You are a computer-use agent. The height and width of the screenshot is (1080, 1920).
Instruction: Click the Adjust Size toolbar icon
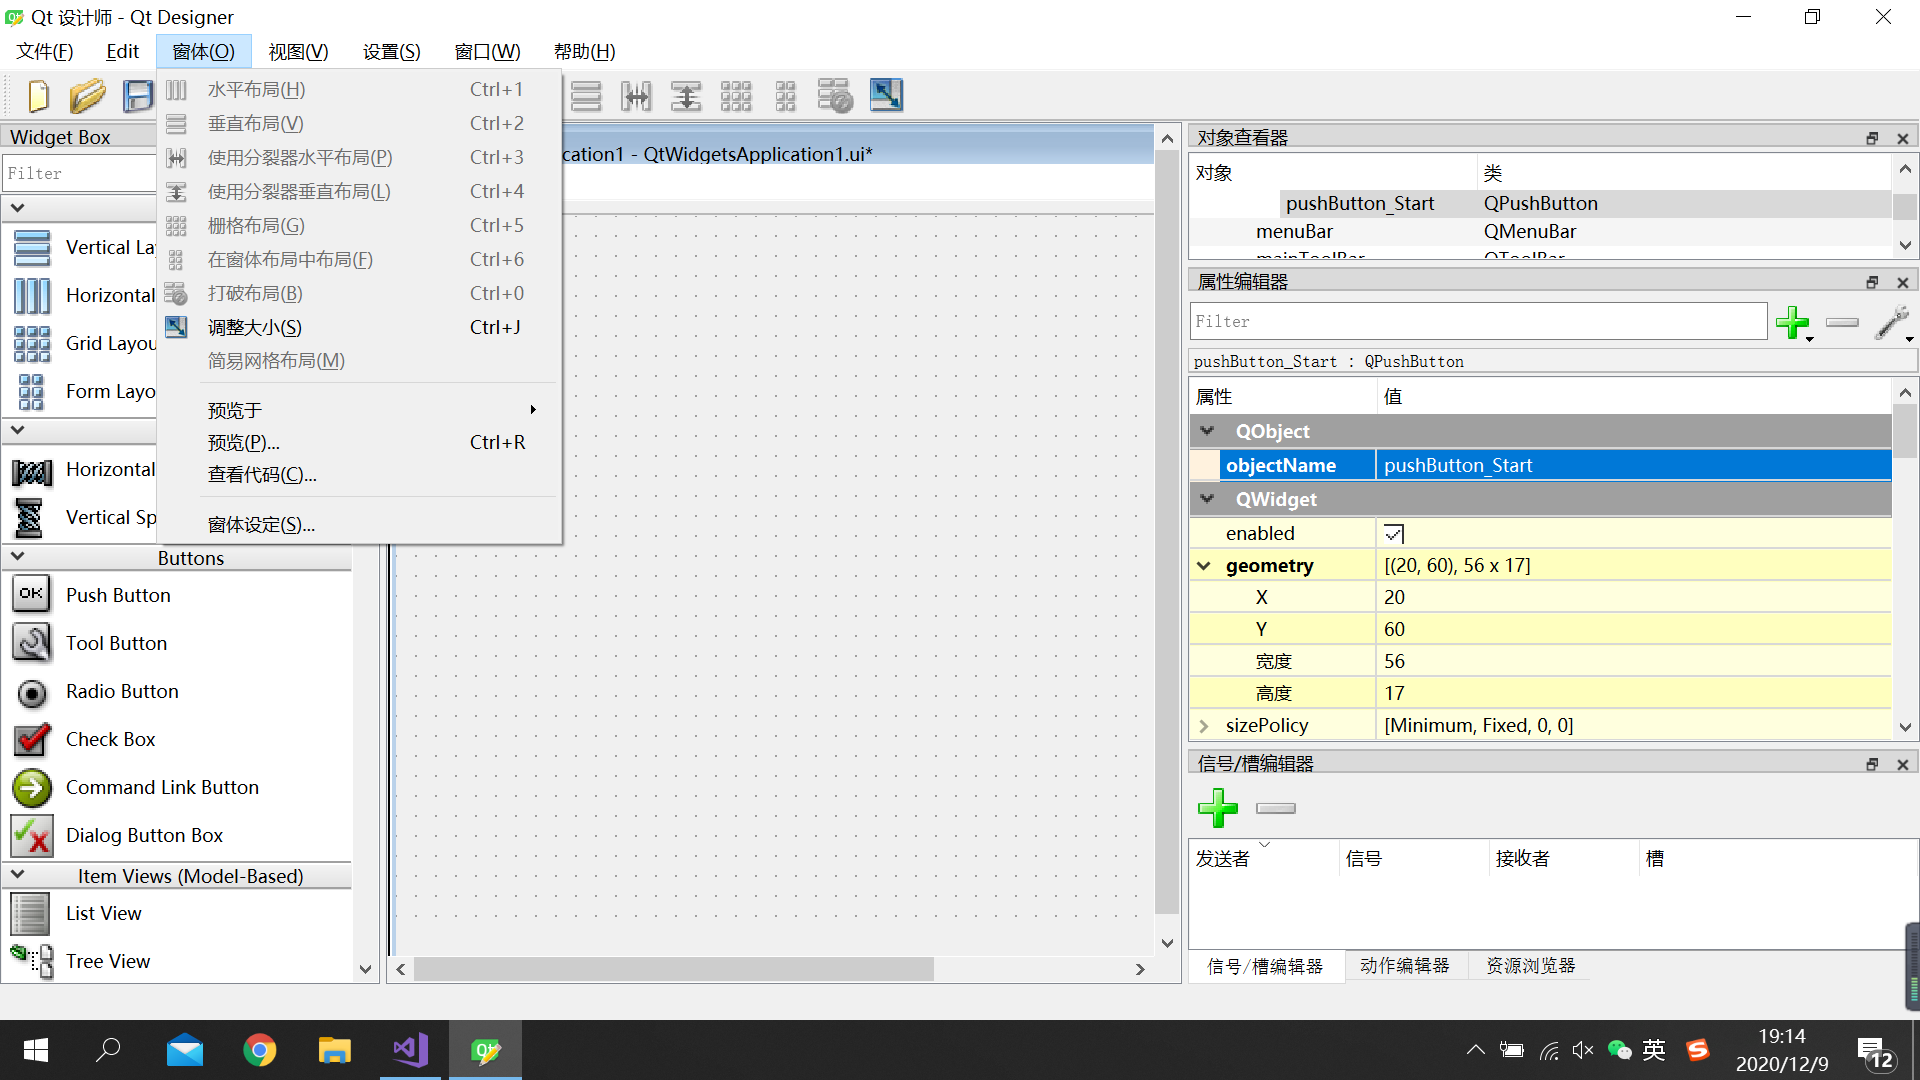click(886, 96)
